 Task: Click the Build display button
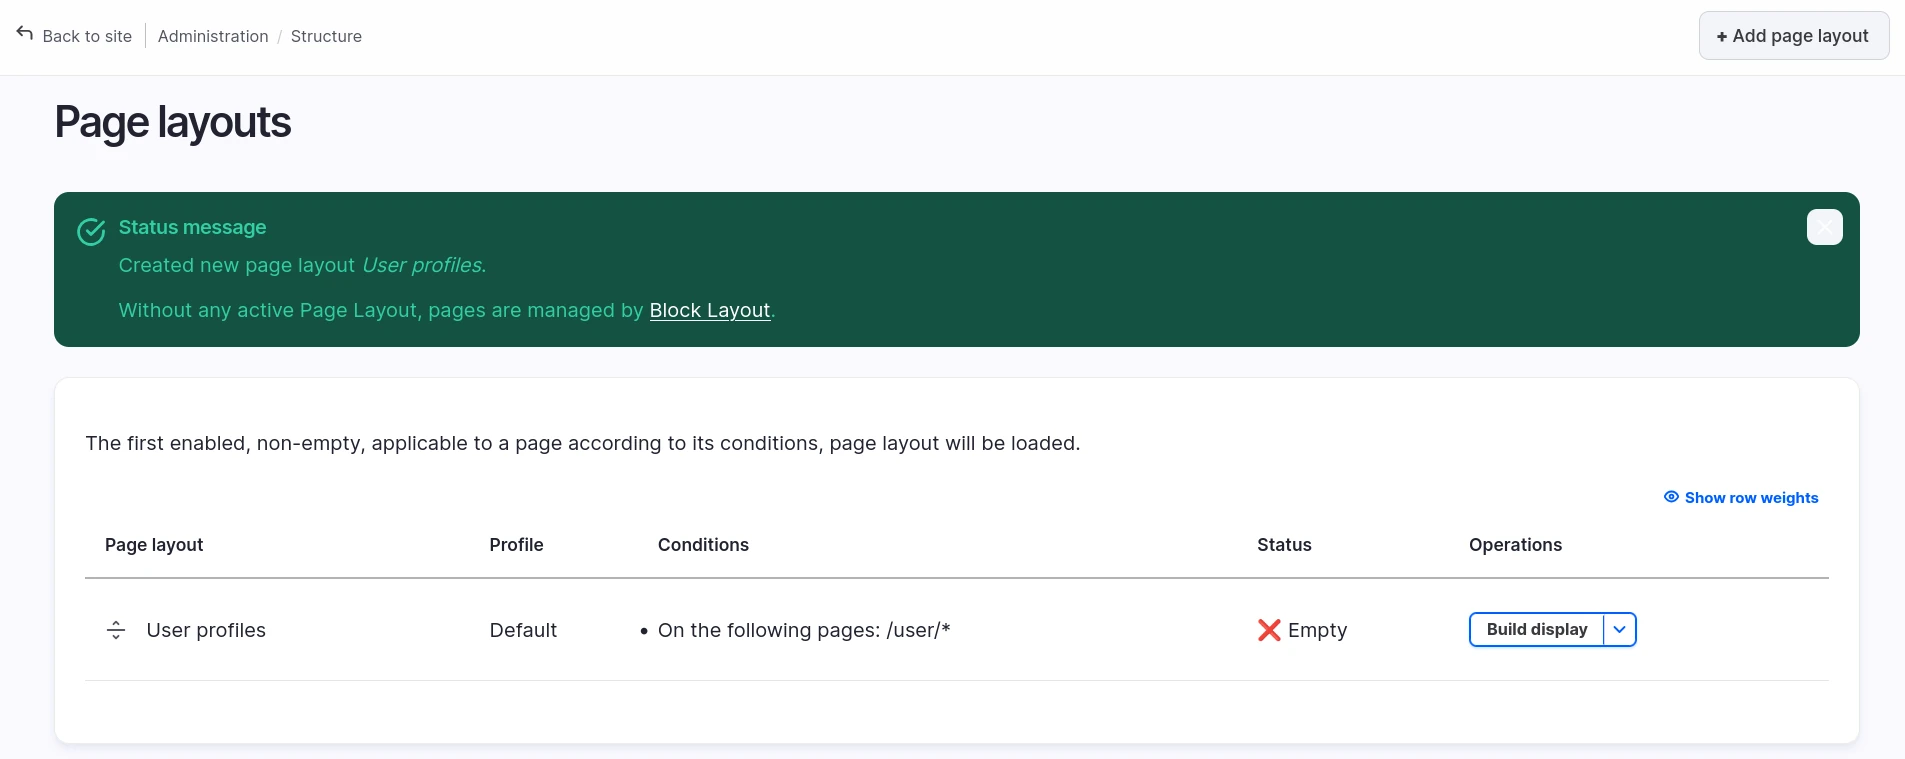pos(1536,629)
